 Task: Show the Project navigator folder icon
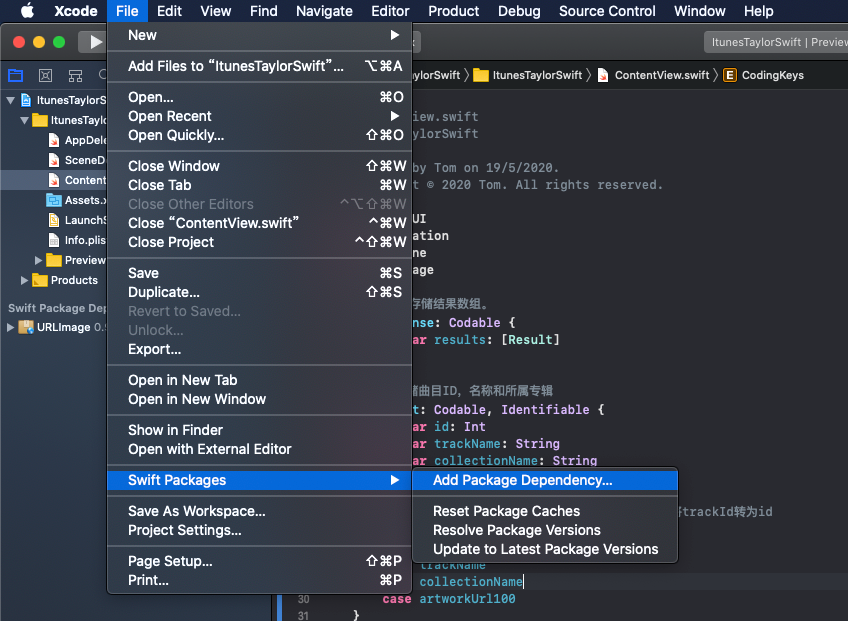point(16,75)
